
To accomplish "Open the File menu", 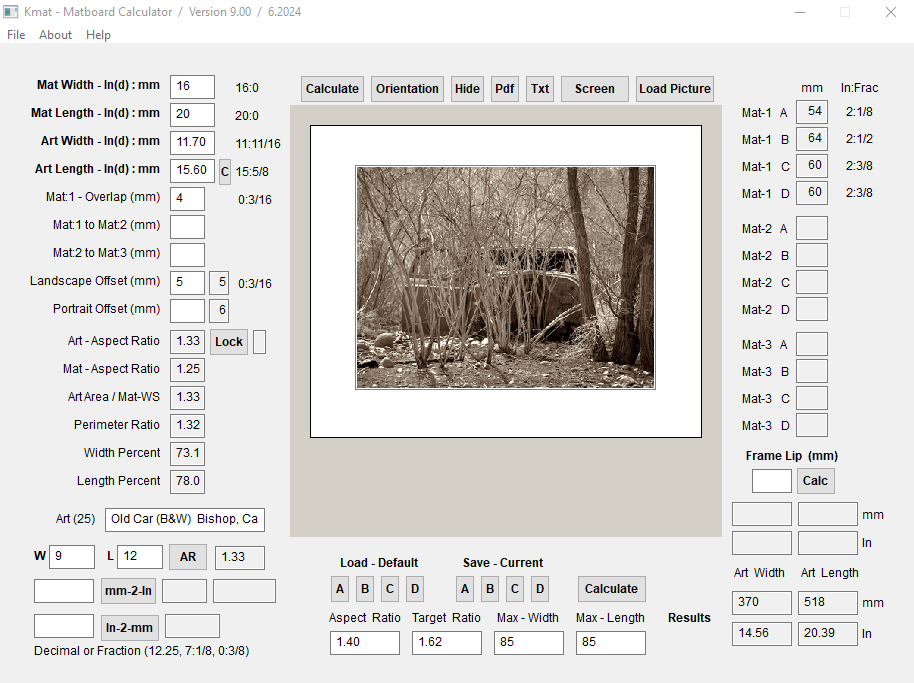I will coord(16,35).
